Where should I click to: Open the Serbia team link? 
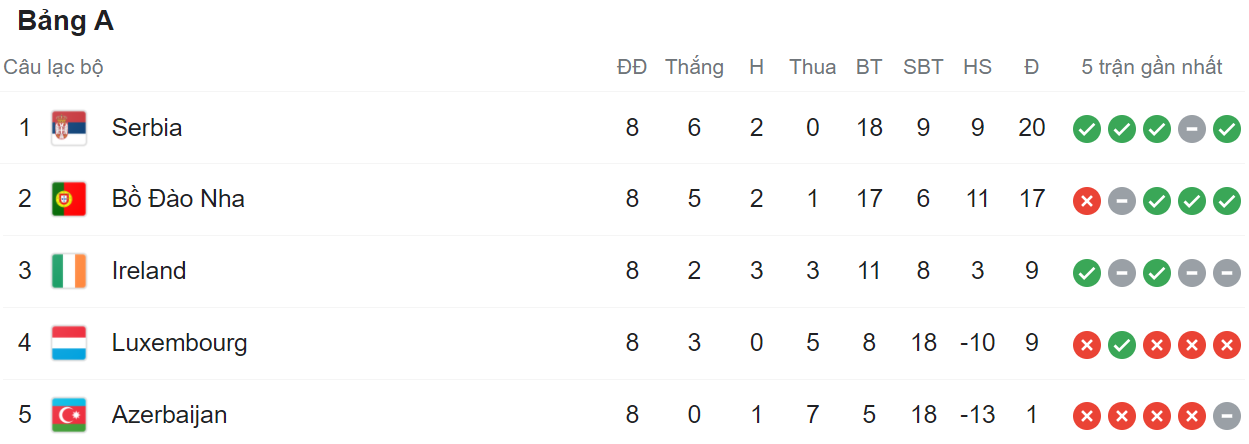click(x=147, y=128)
